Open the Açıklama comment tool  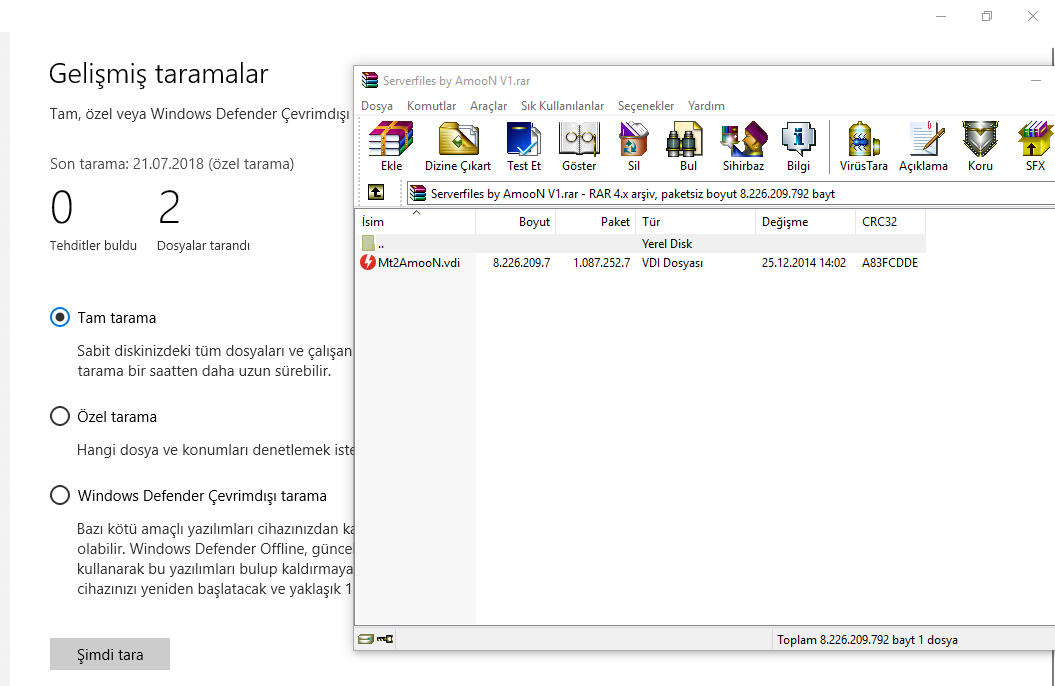coord(923,146)
